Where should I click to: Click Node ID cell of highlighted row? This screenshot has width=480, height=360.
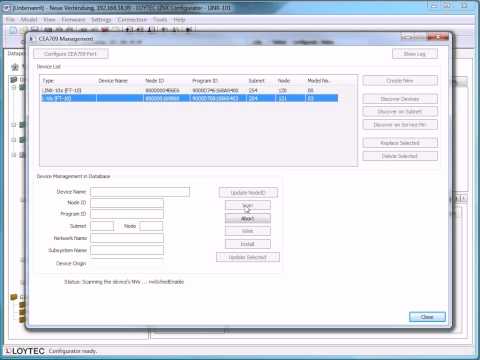point(163,98)
